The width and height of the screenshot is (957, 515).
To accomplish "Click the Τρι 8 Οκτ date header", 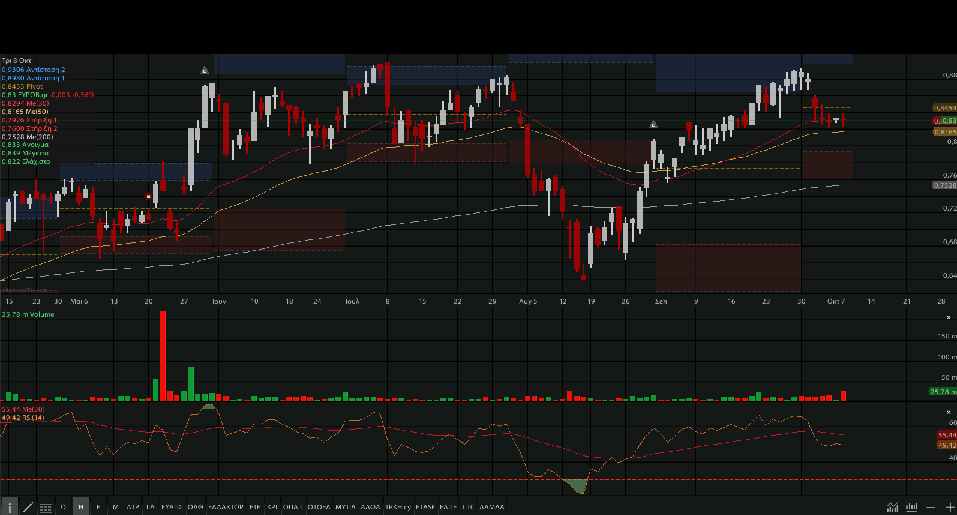I will [x=16, y=61].
